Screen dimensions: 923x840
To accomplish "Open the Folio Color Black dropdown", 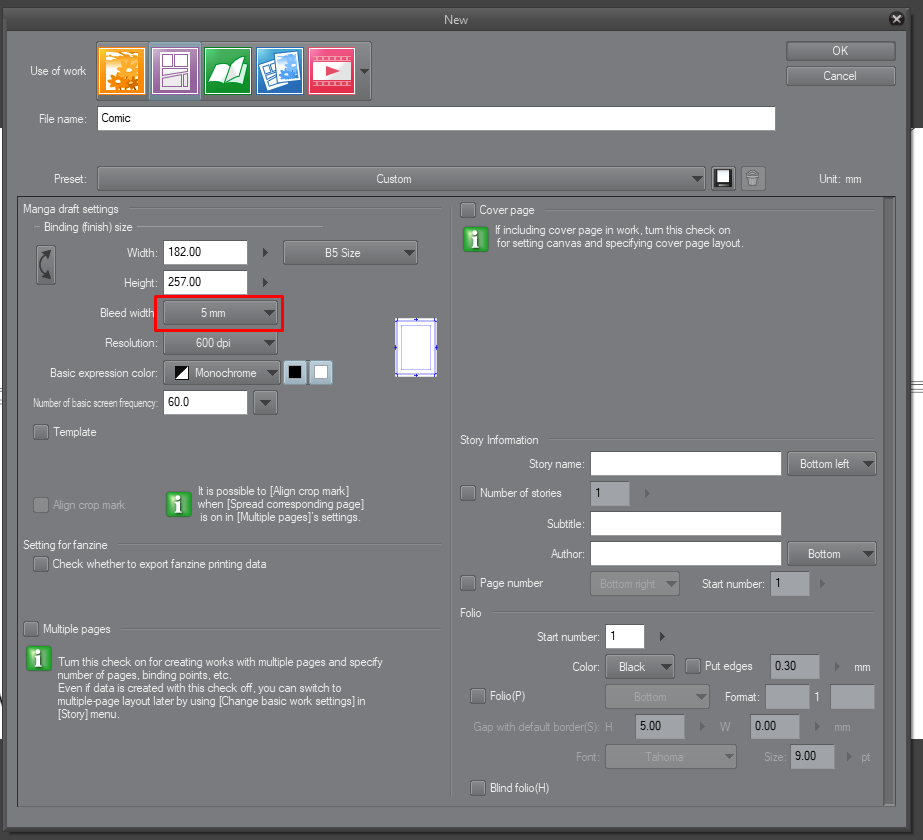I will click(640, 667).
